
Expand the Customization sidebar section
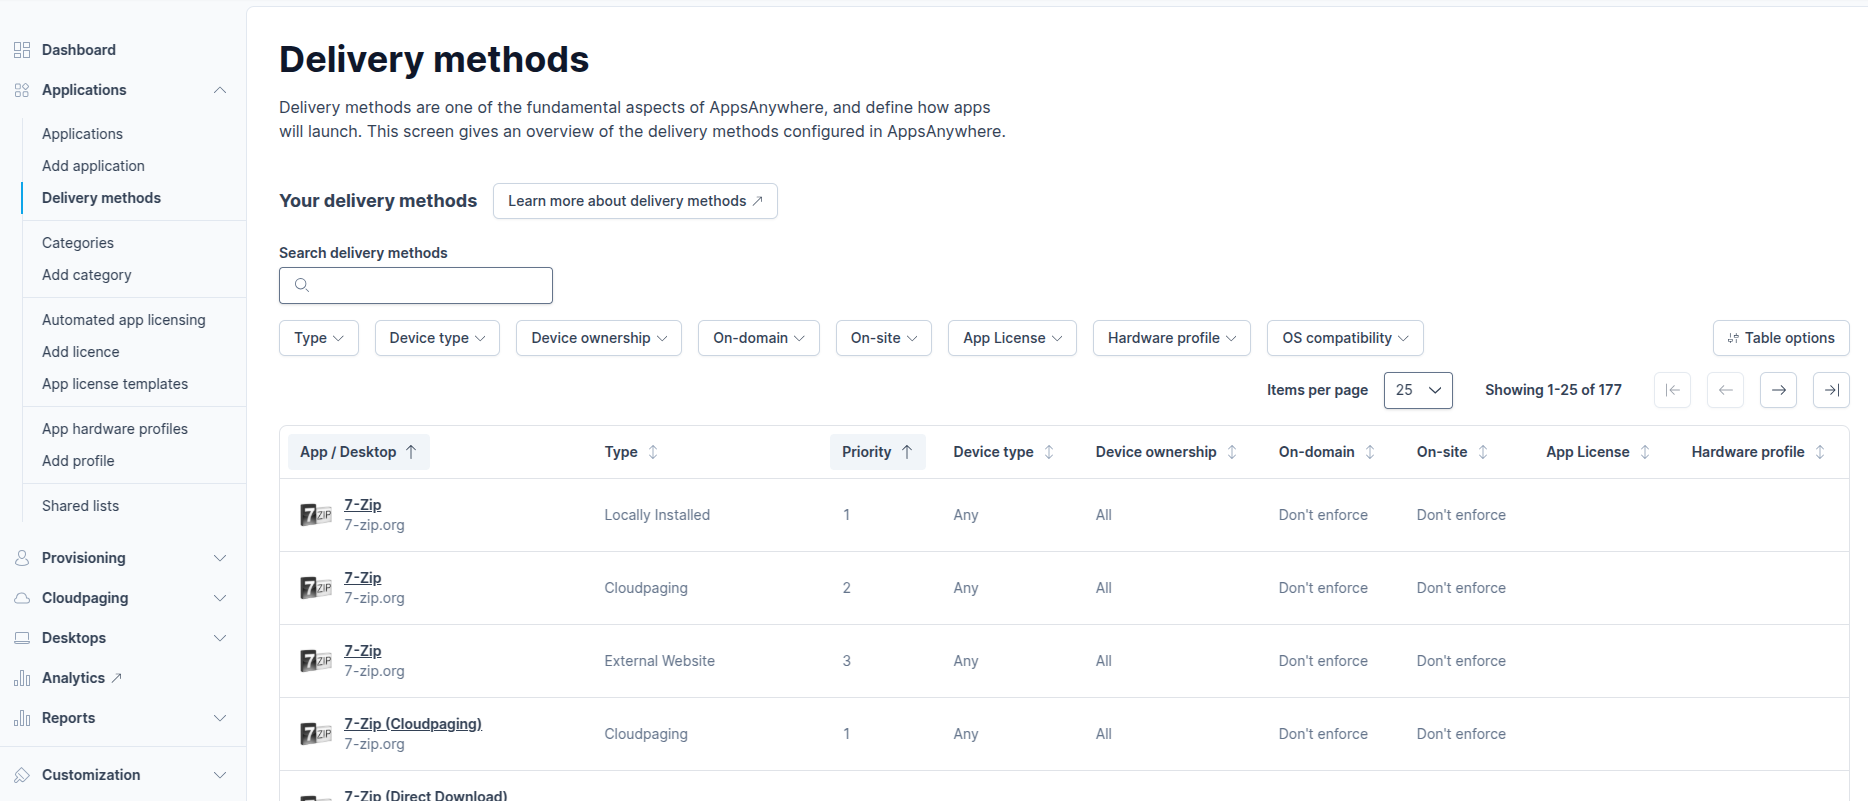pyautogui.click(x=220, y=775)
